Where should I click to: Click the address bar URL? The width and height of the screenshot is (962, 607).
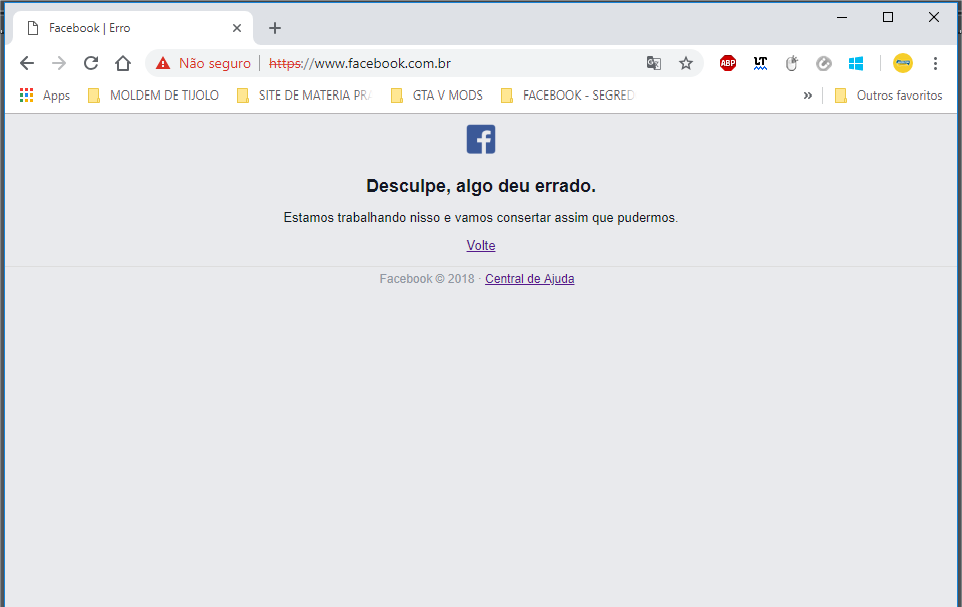[x=360, y=63]
